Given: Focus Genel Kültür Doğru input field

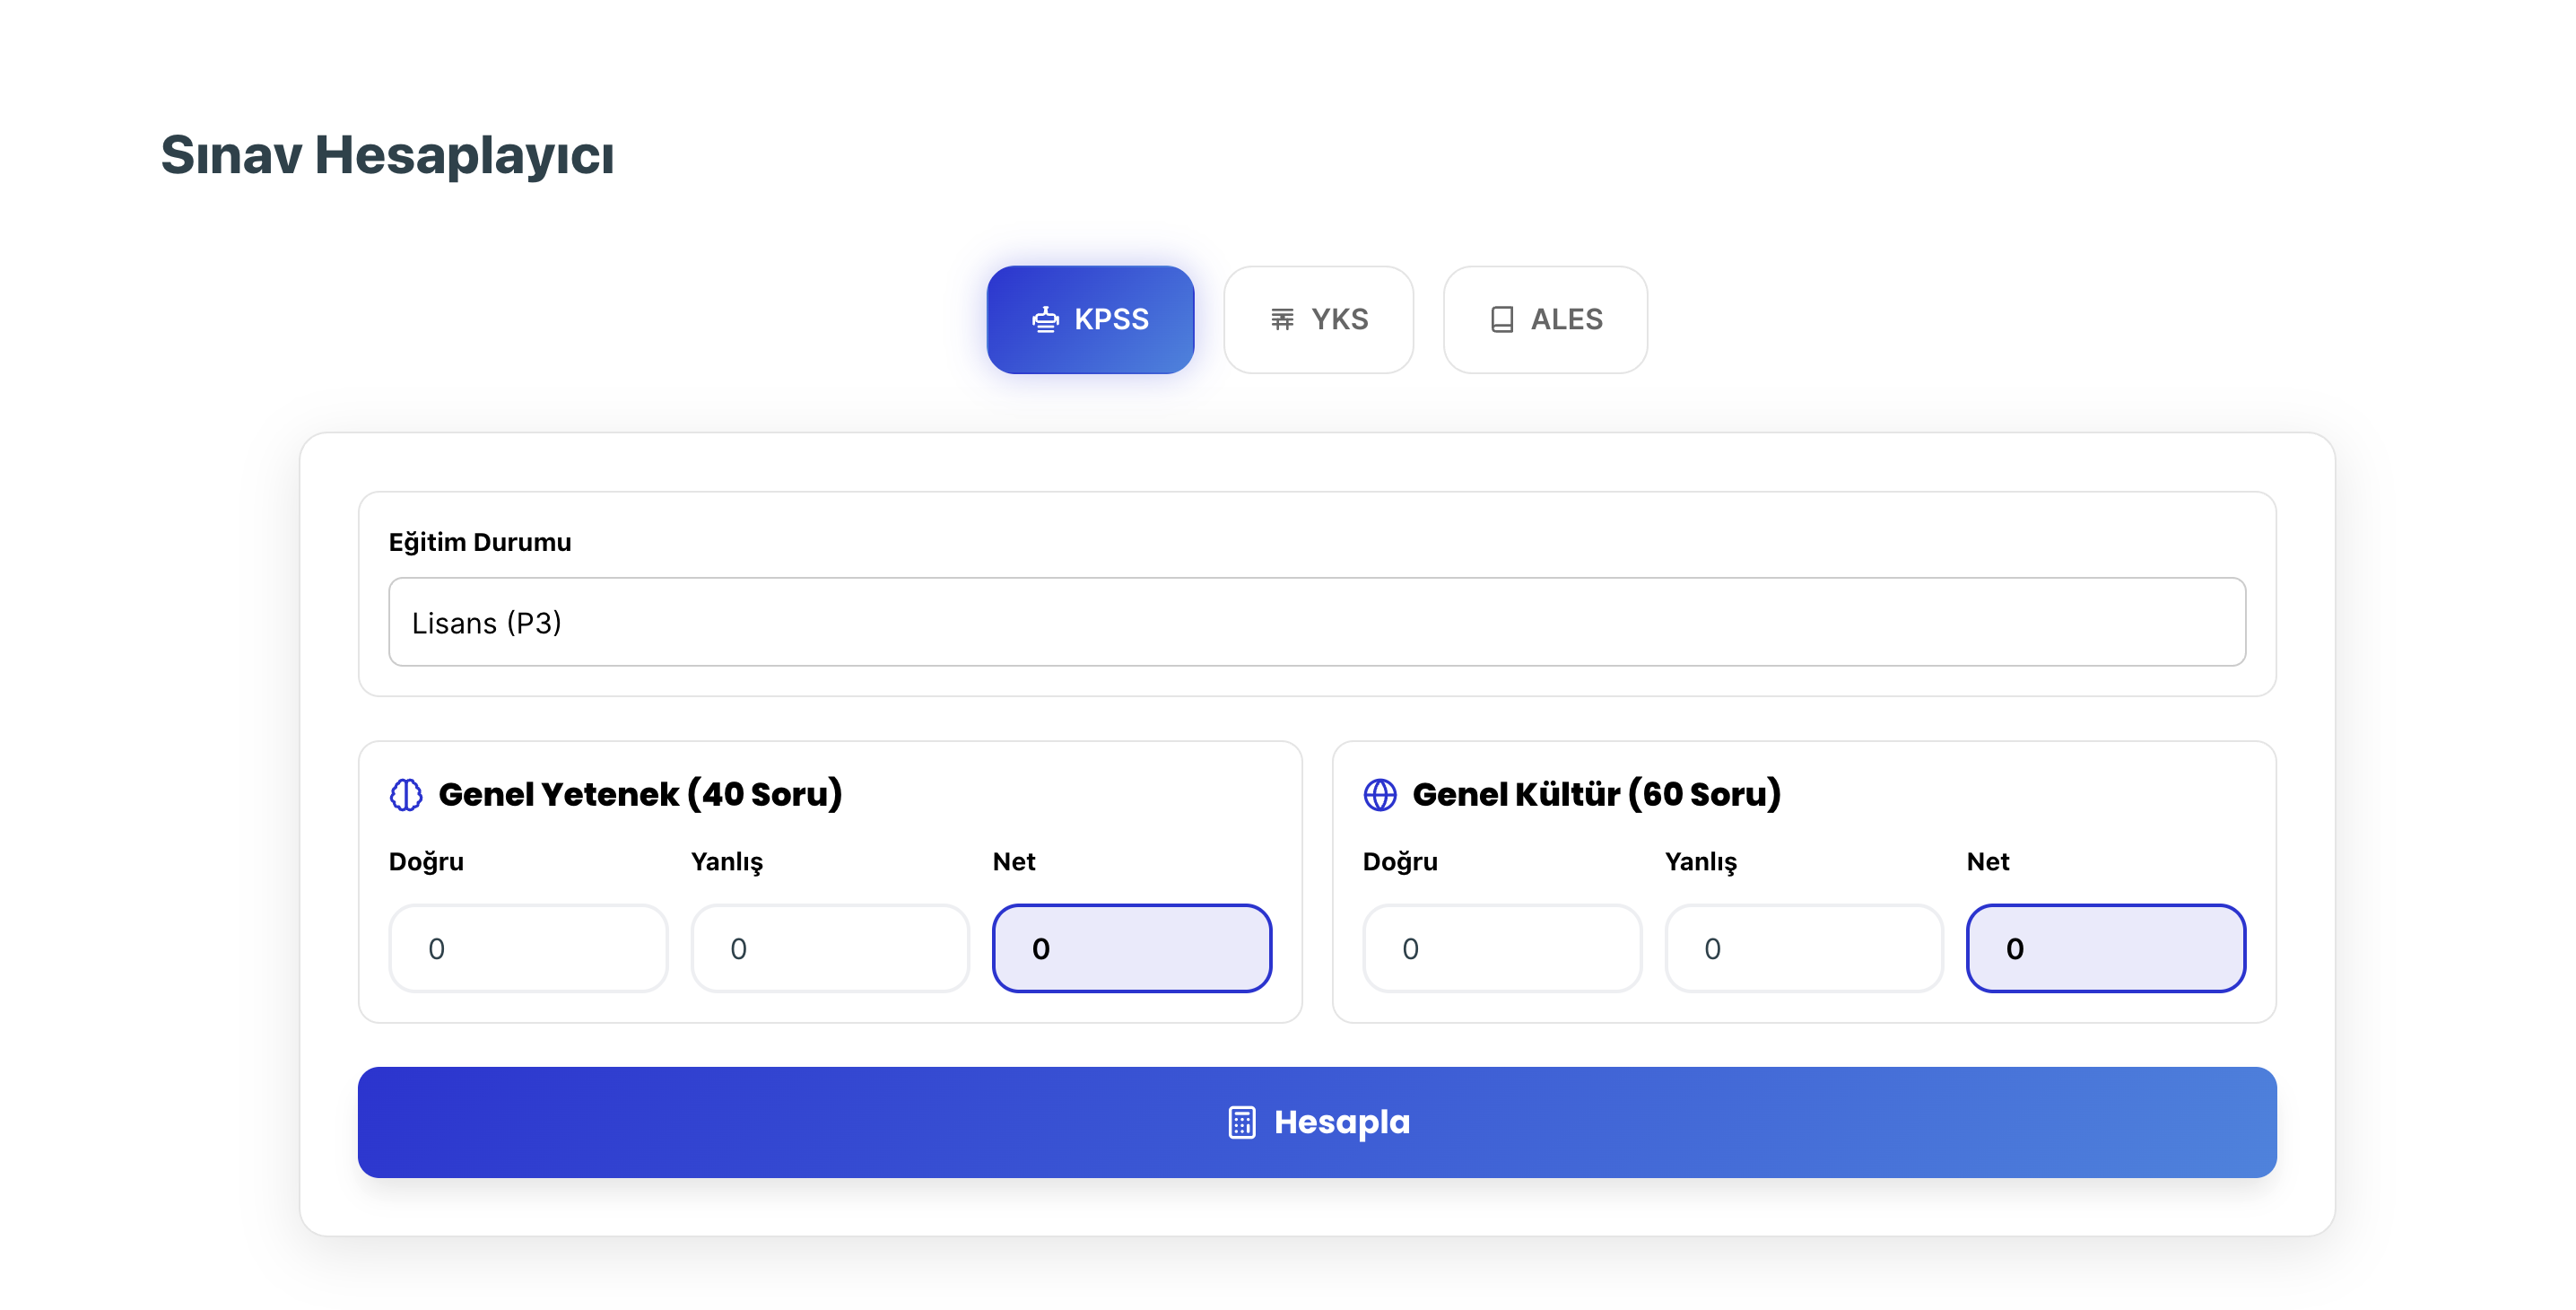Looking at the screenshot, I should click(1502, 948).
